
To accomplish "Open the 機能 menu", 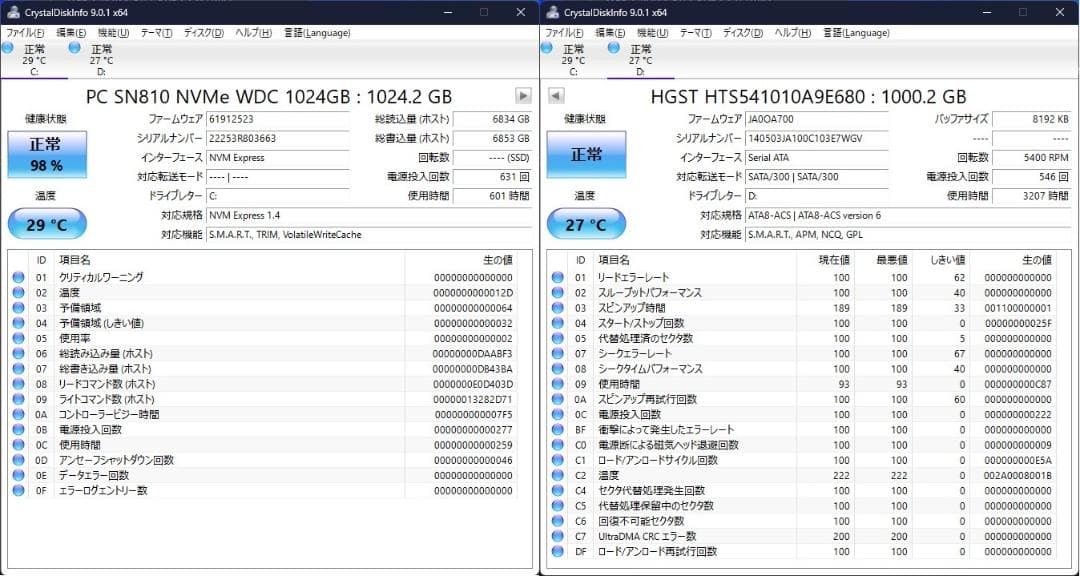I will (113, 31).
